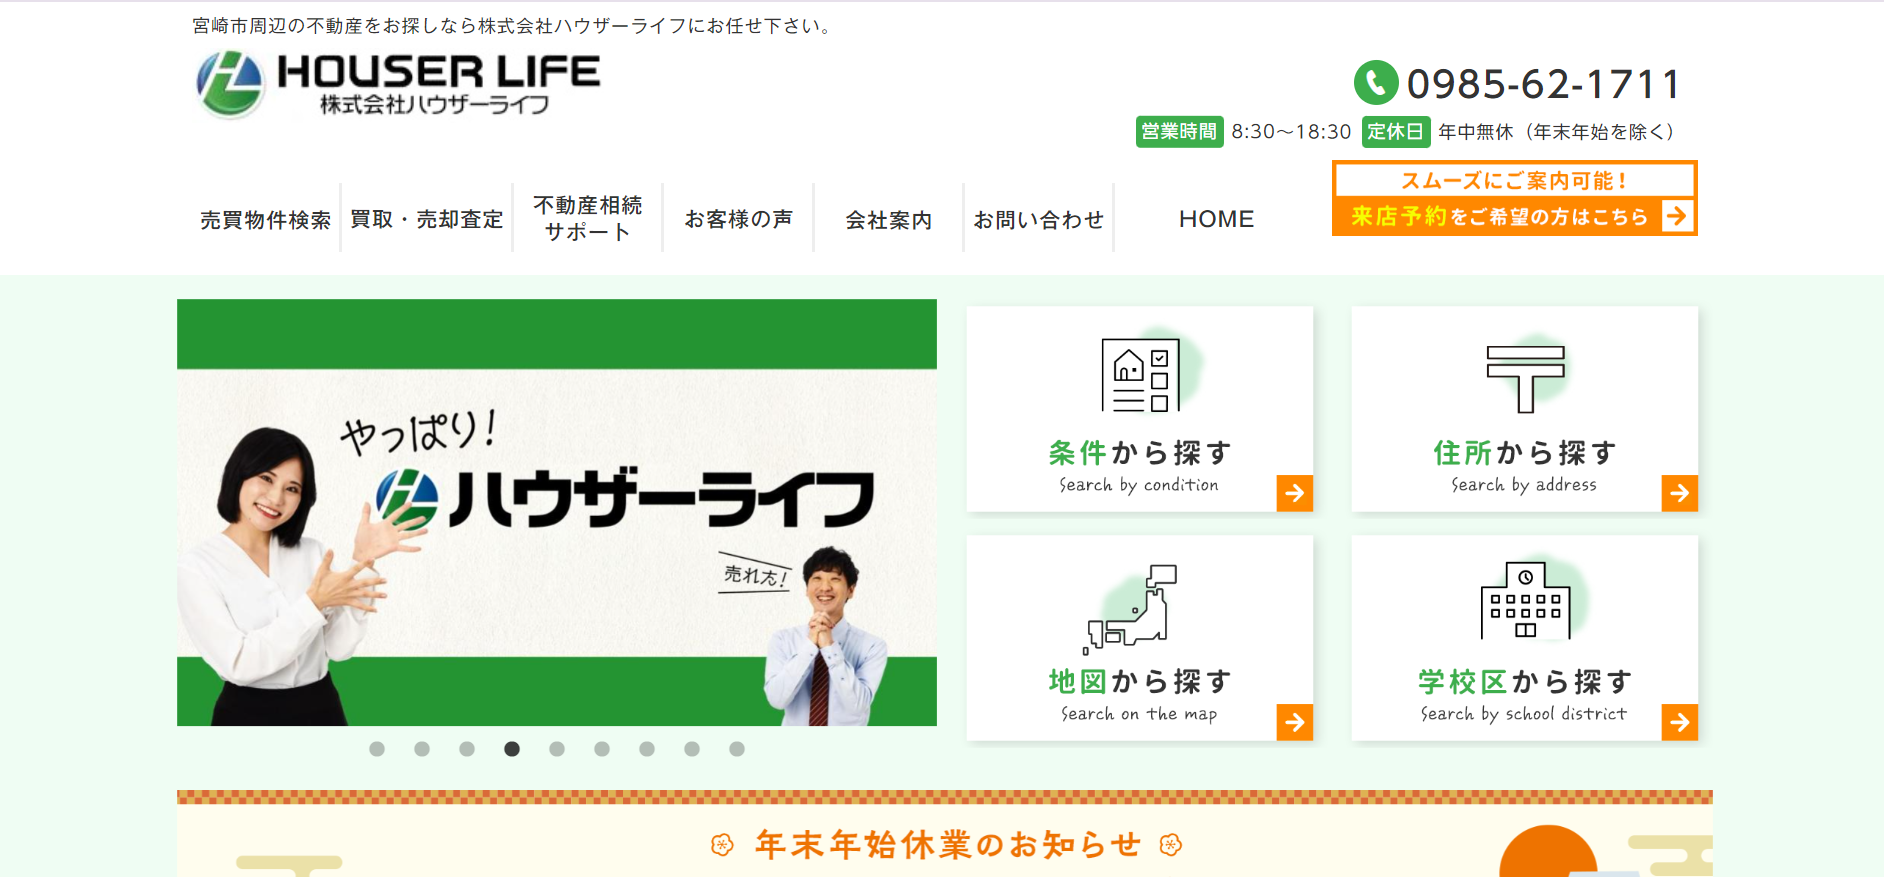1884x877 pixels.
Task: Click 学校区から探す text link
Action: [1525, 682]
